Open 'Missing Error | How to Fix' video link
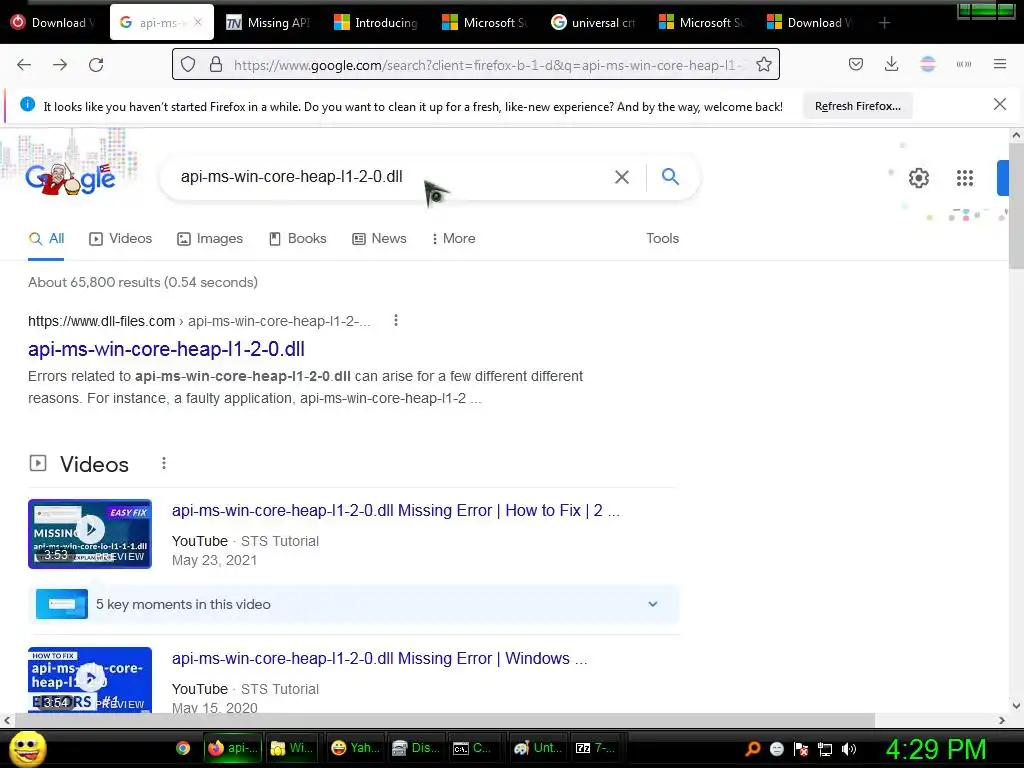1024x768 pixels. click(396, 510)
